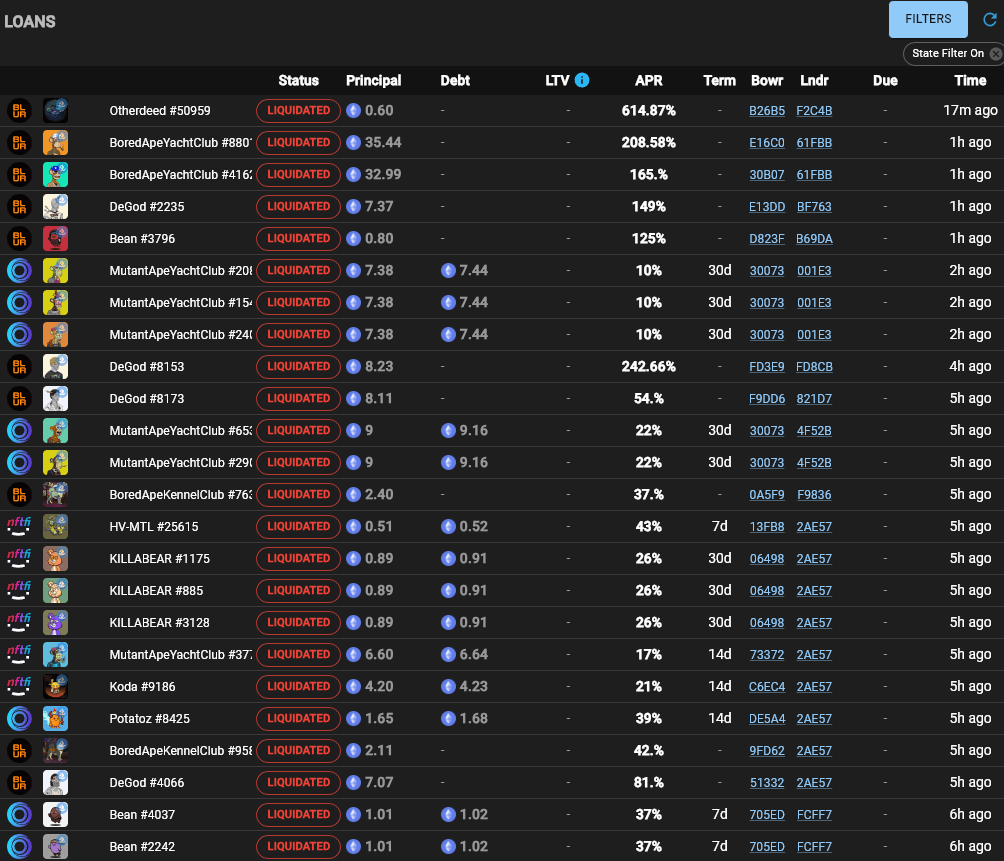Click the blue ring icon for Bean #2242
The height and width of the screenshot is (861, 1004).
click(x=19, y=846)
